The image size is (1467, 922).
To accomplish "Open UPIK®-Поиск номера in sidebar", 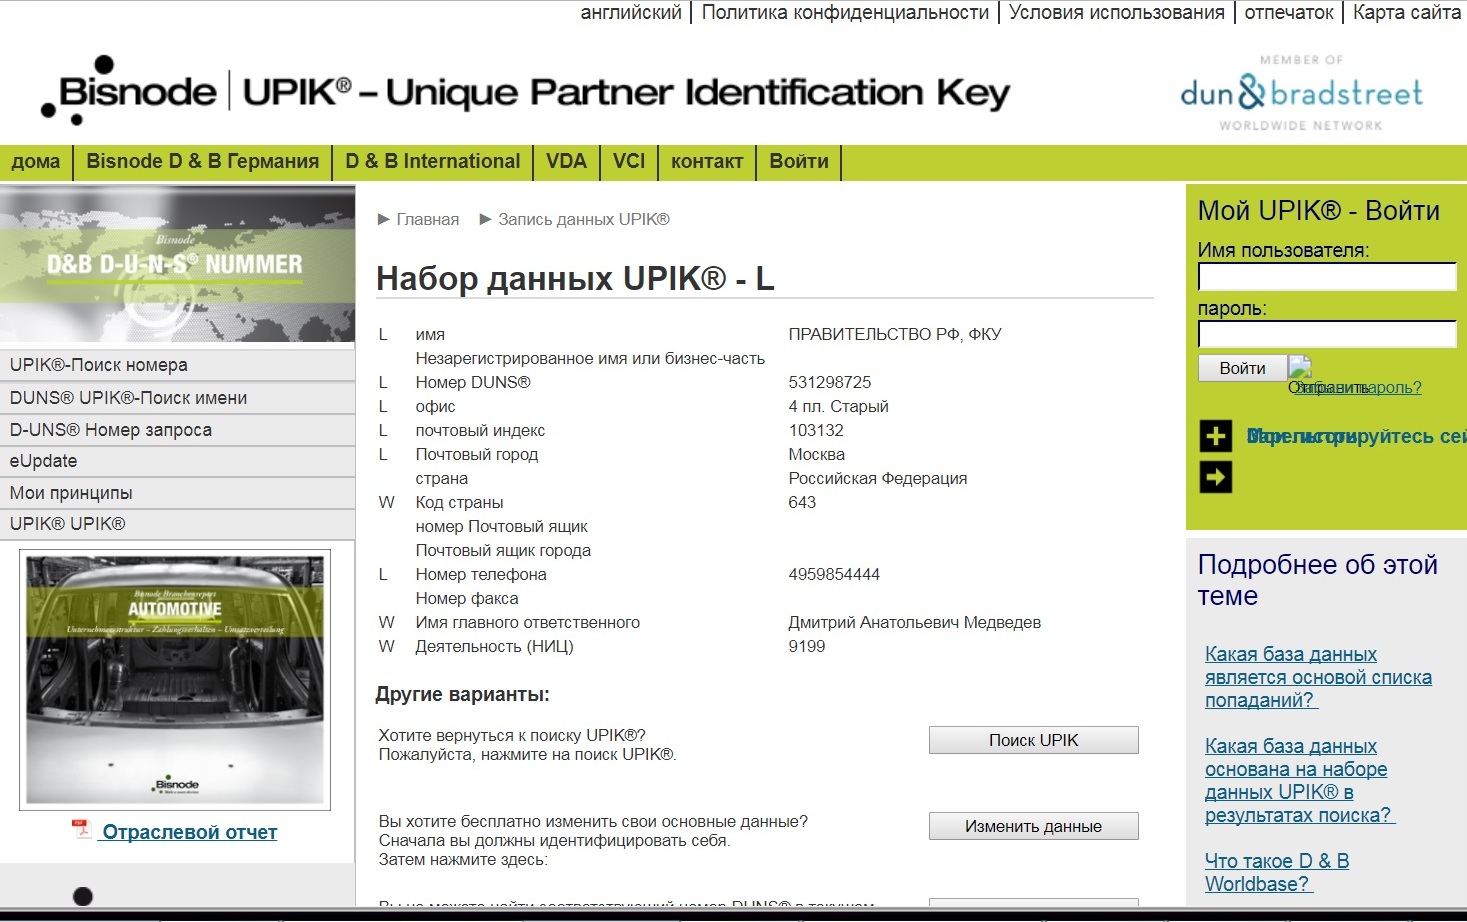I will click(99, 365).
